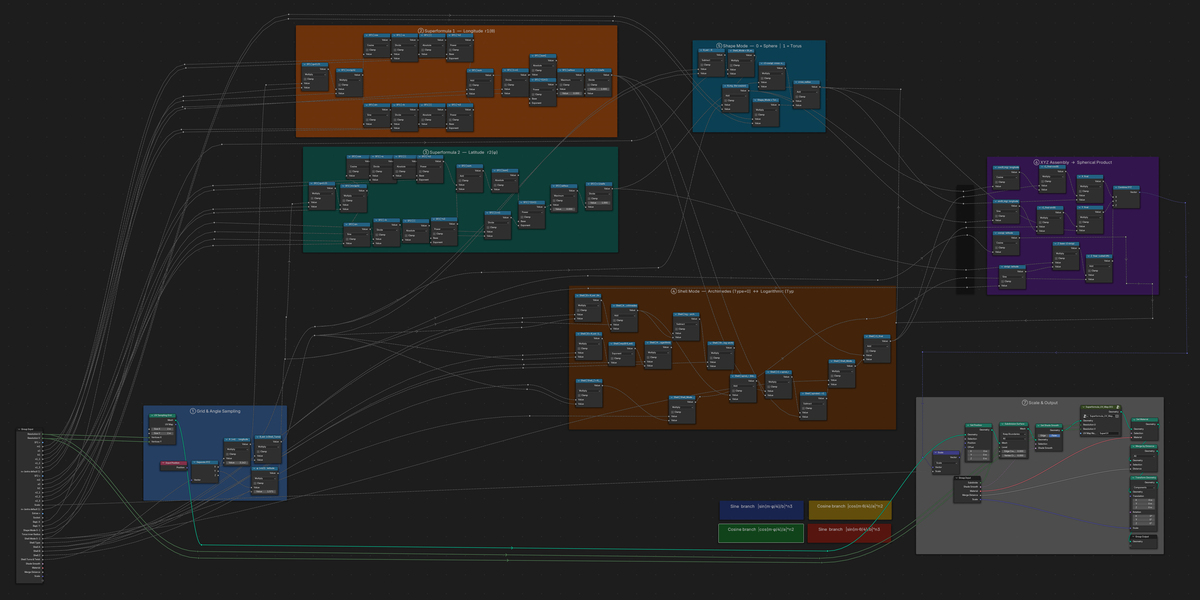Collapse the large Group Input node on left edge
This screenshot has width=1200, height=600.
point(19,429)
